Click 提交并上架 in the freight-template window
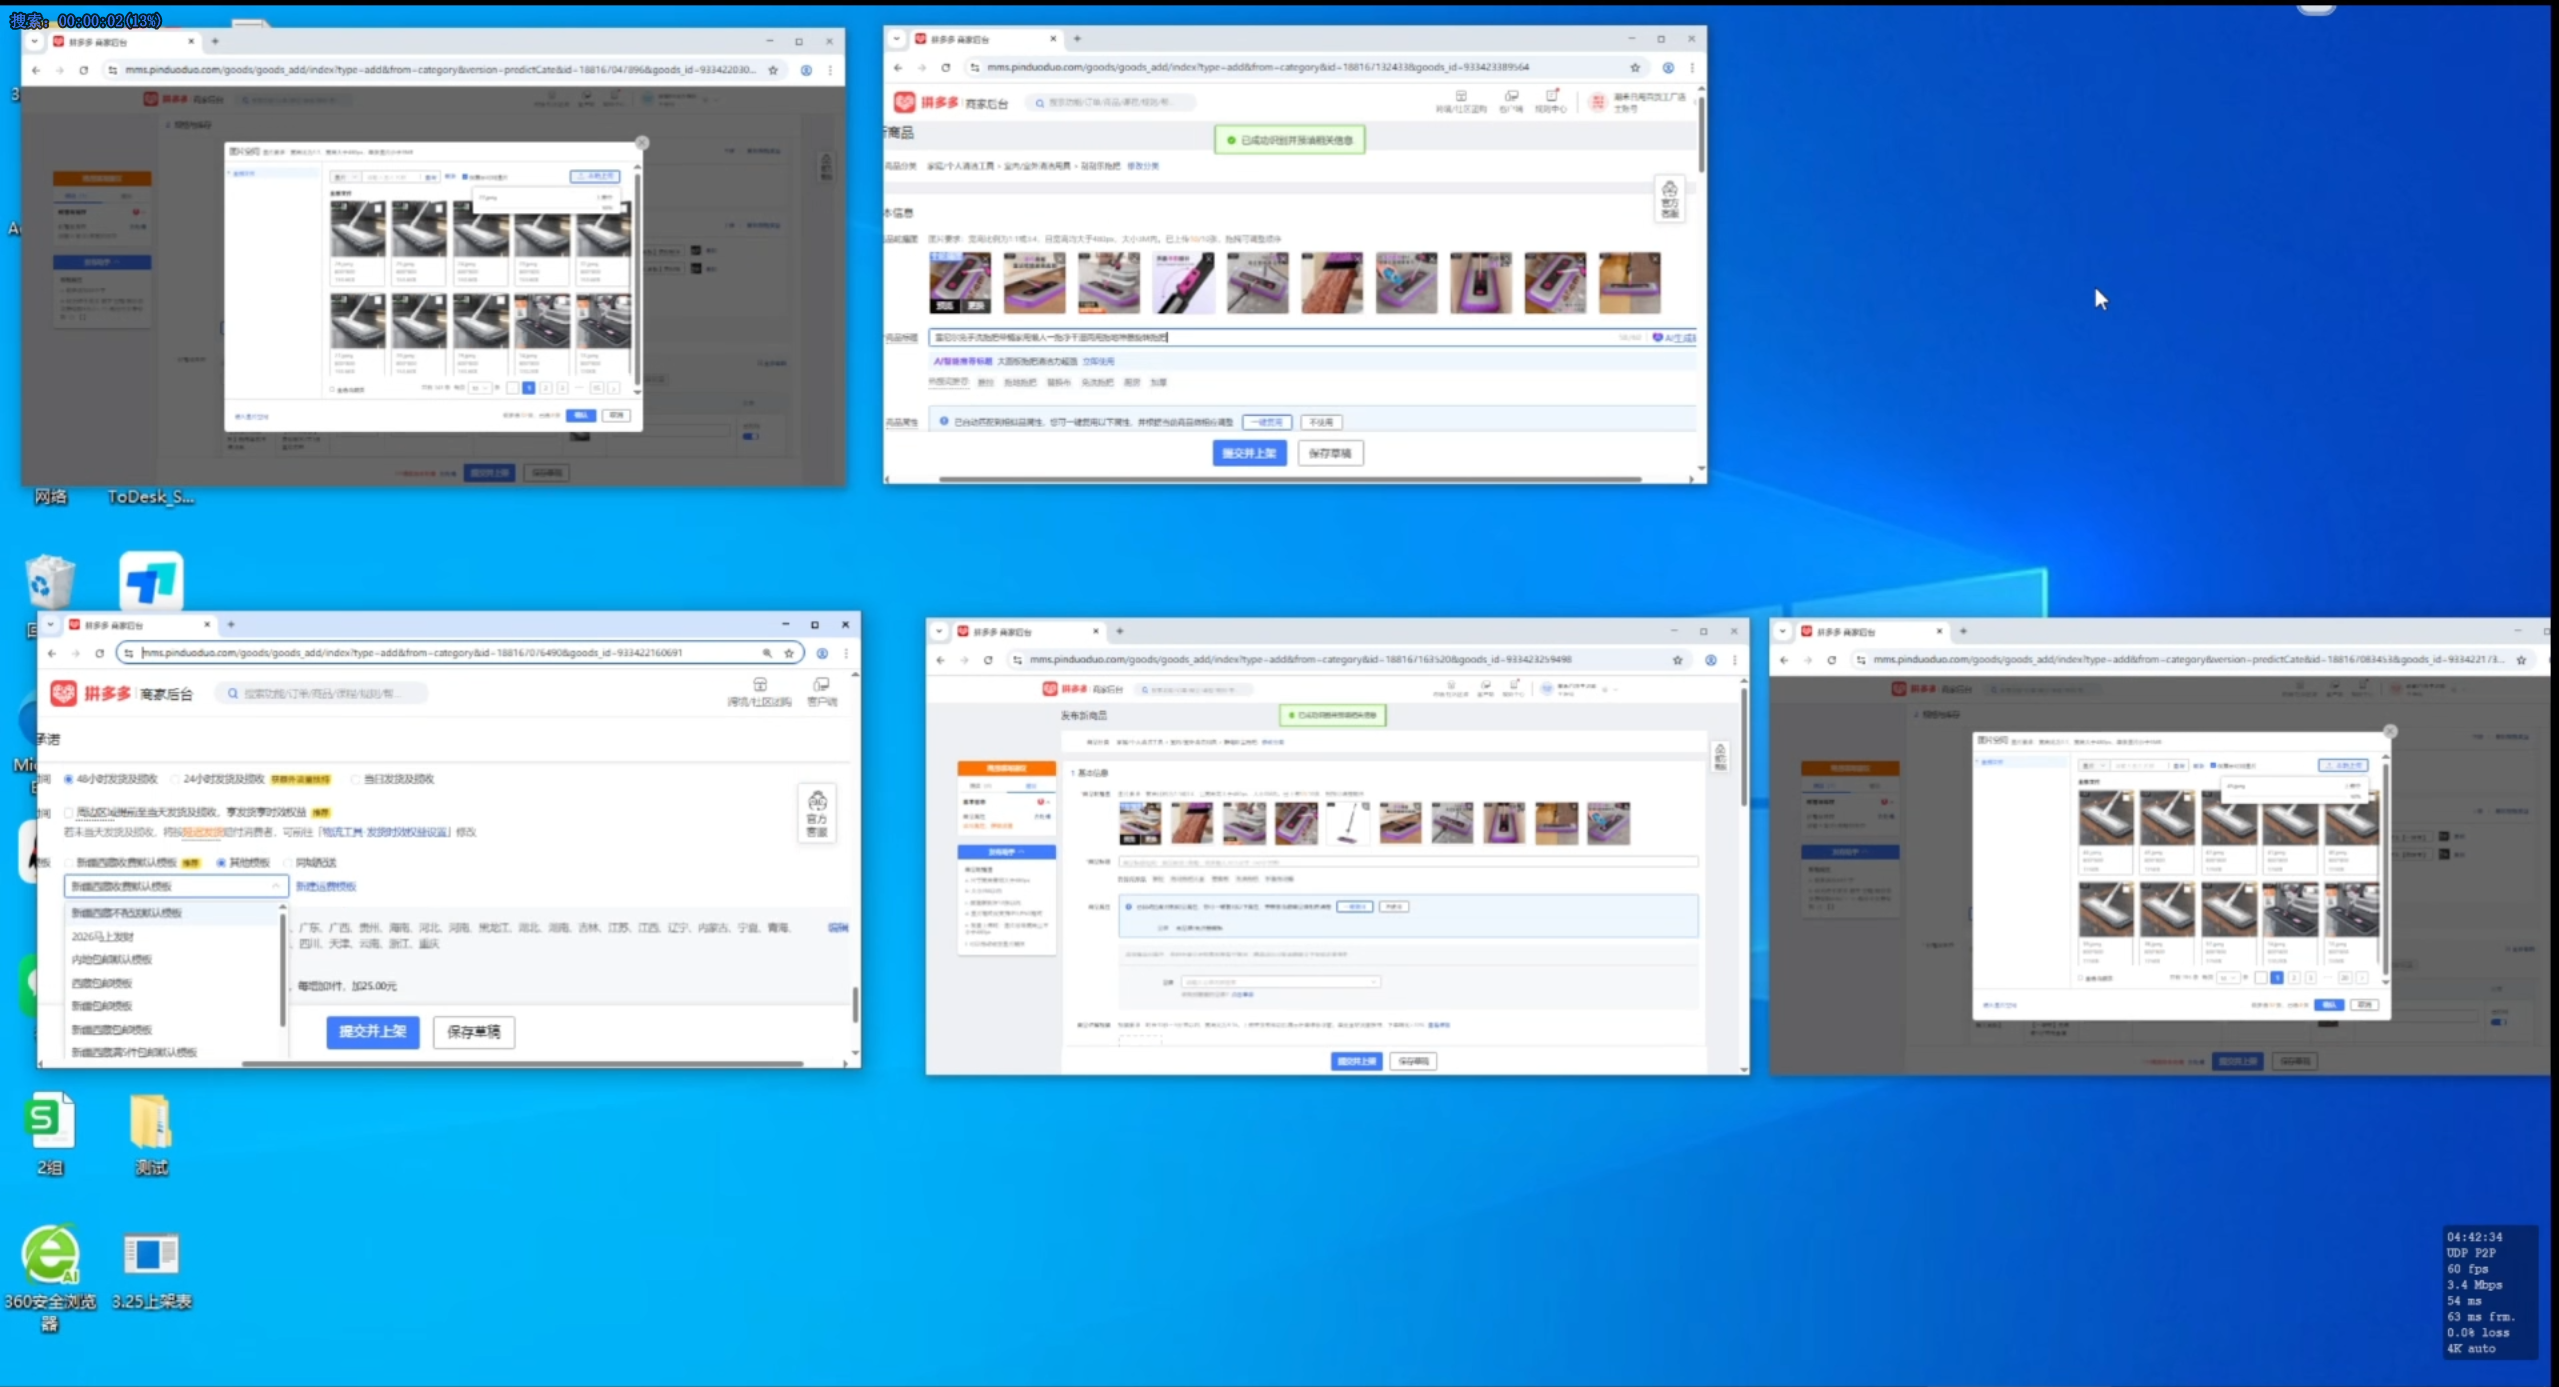This screenshot has height=1387, width=2559. tap(372, 1032)
